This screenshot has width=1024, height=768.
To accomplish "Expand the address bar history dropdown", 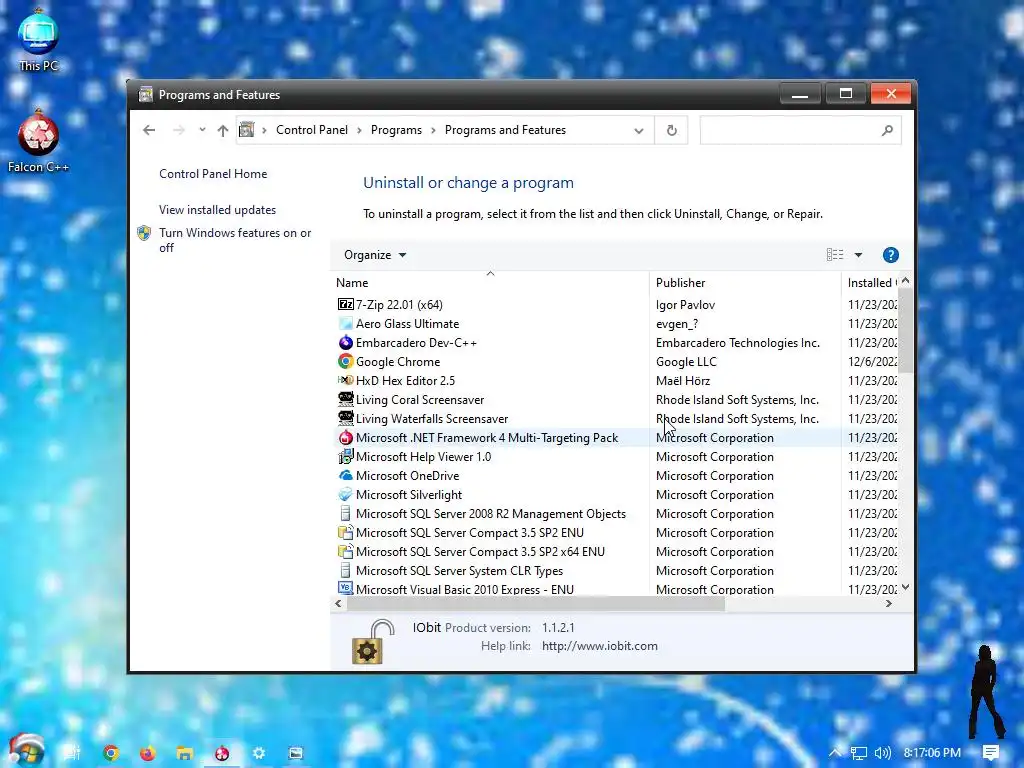I will [x=639, y=131].
